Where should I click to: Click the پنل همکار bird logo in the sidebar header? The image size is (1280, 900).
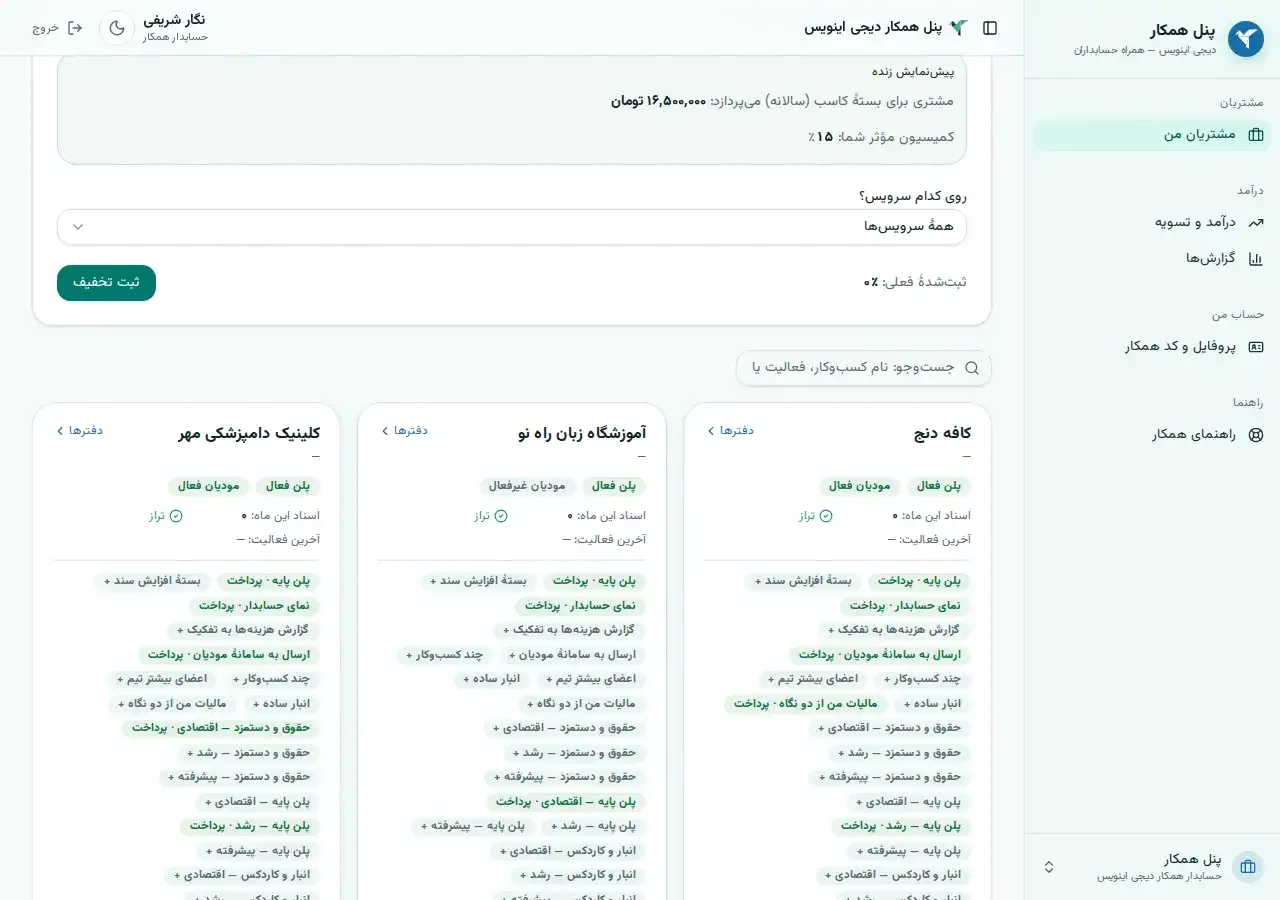(1245, 39)
